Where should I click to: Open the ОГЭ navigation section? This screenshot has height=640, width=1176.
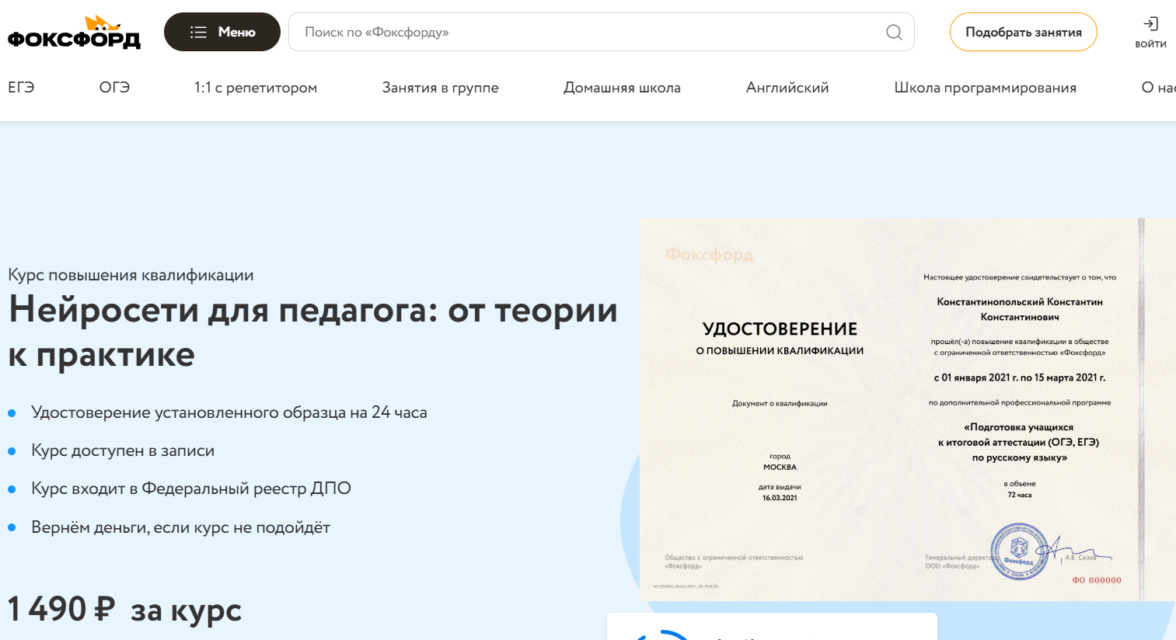[114, 88]
